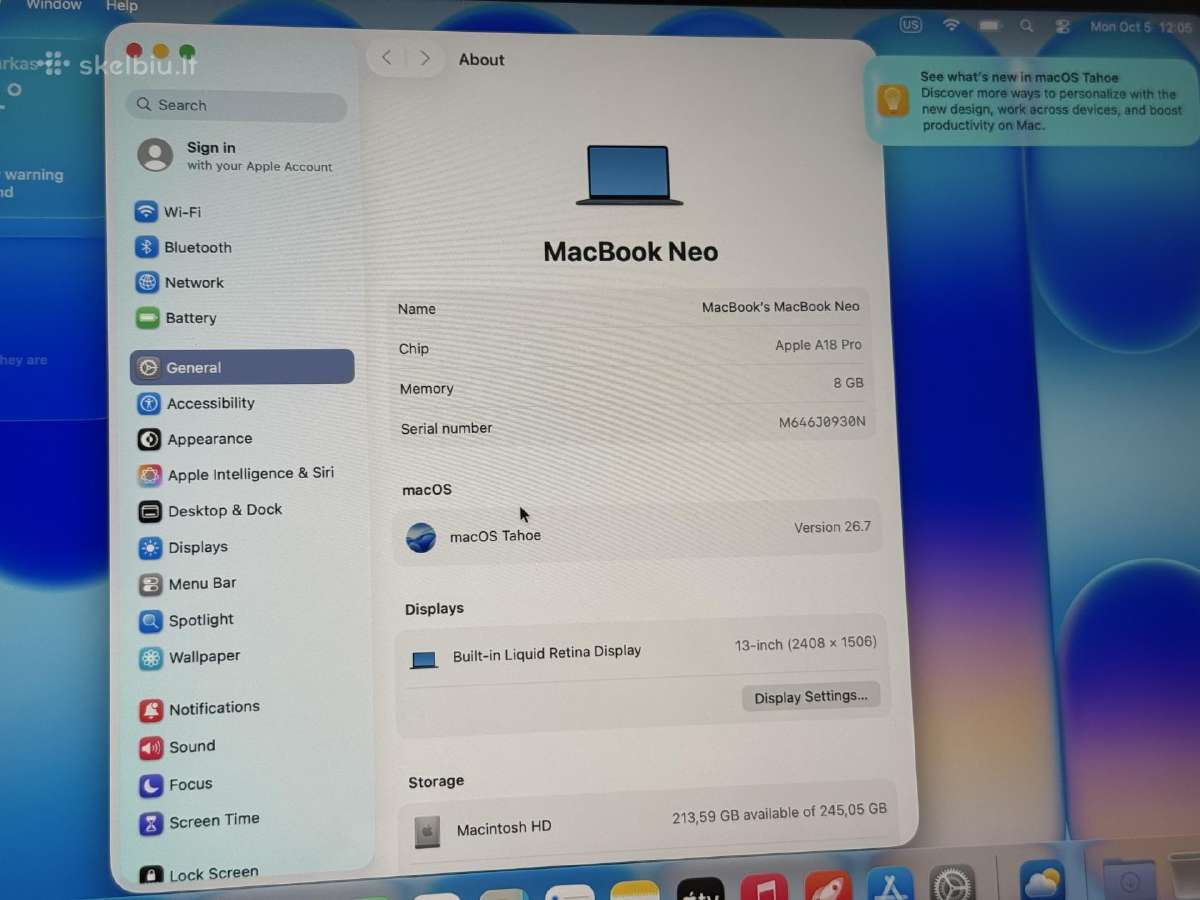The height and width of the screenshot is (900, 1200).
Task: Click the MacBook Neo laptop image
Action: pyautogui.click(x=629, y=176)
